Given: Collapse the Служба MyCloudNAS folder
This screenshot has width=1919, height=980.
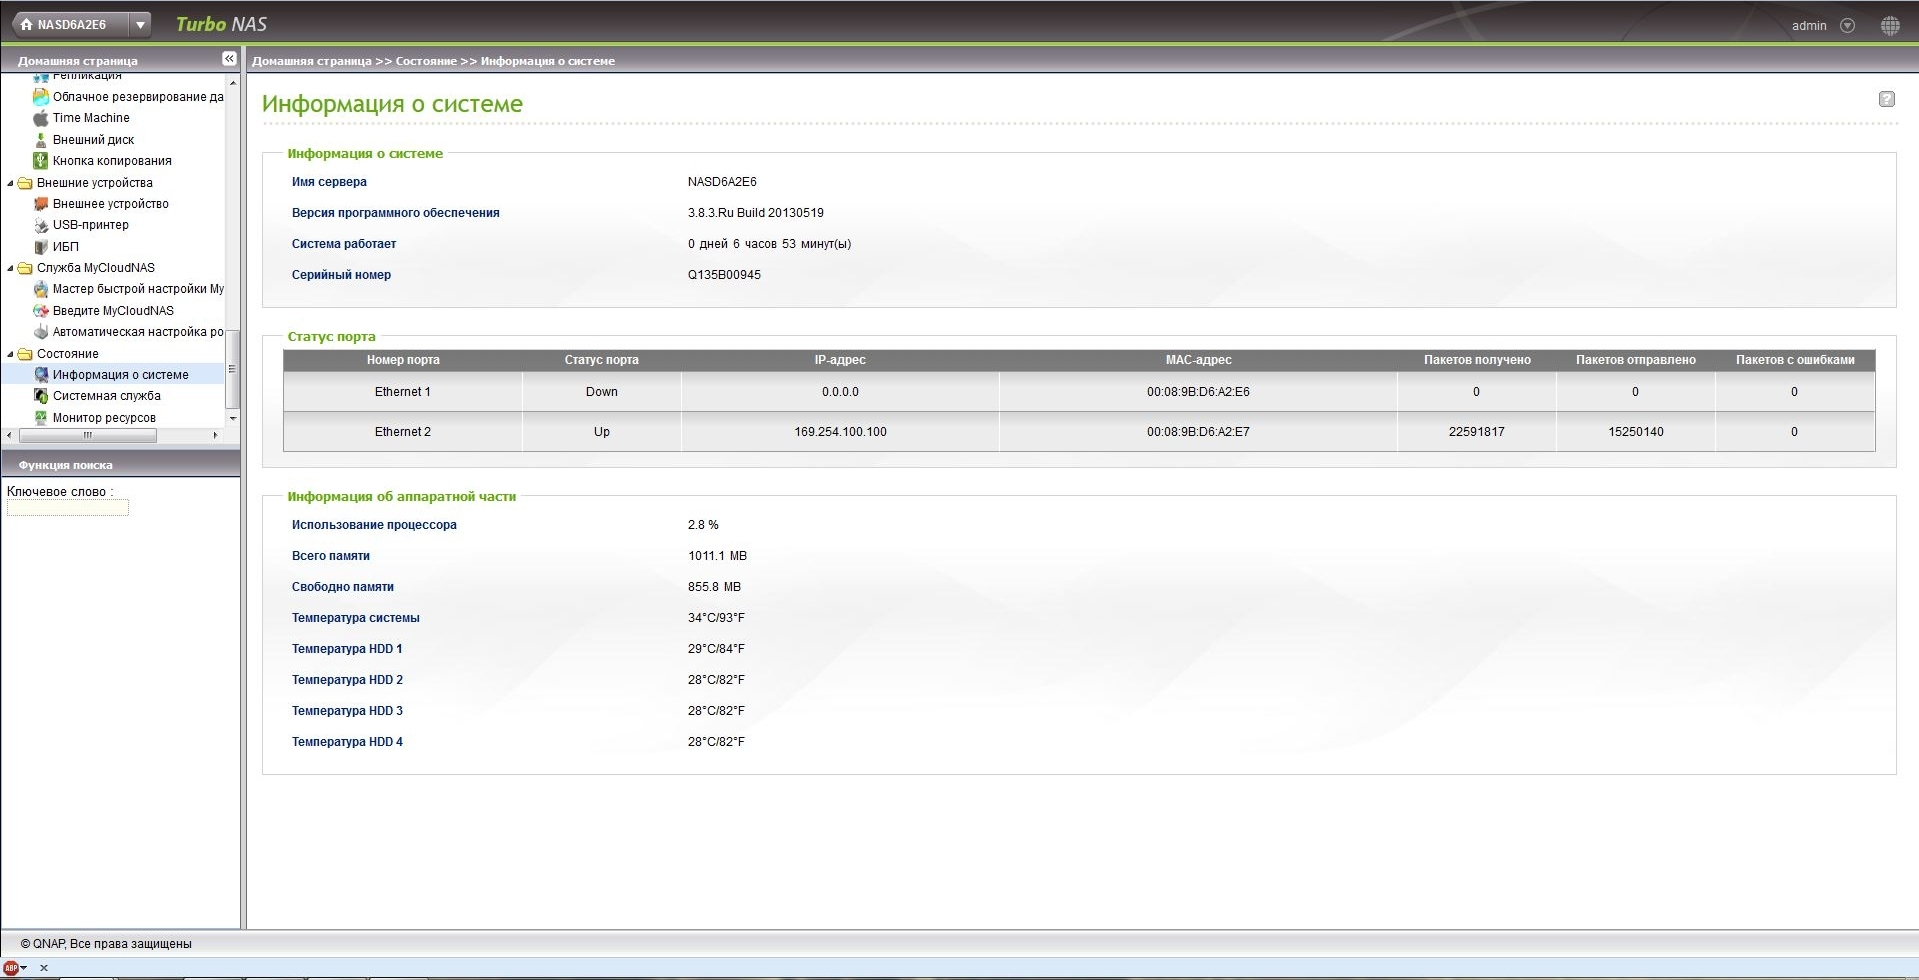Looking at the screenshot, I should click(11, 268).
